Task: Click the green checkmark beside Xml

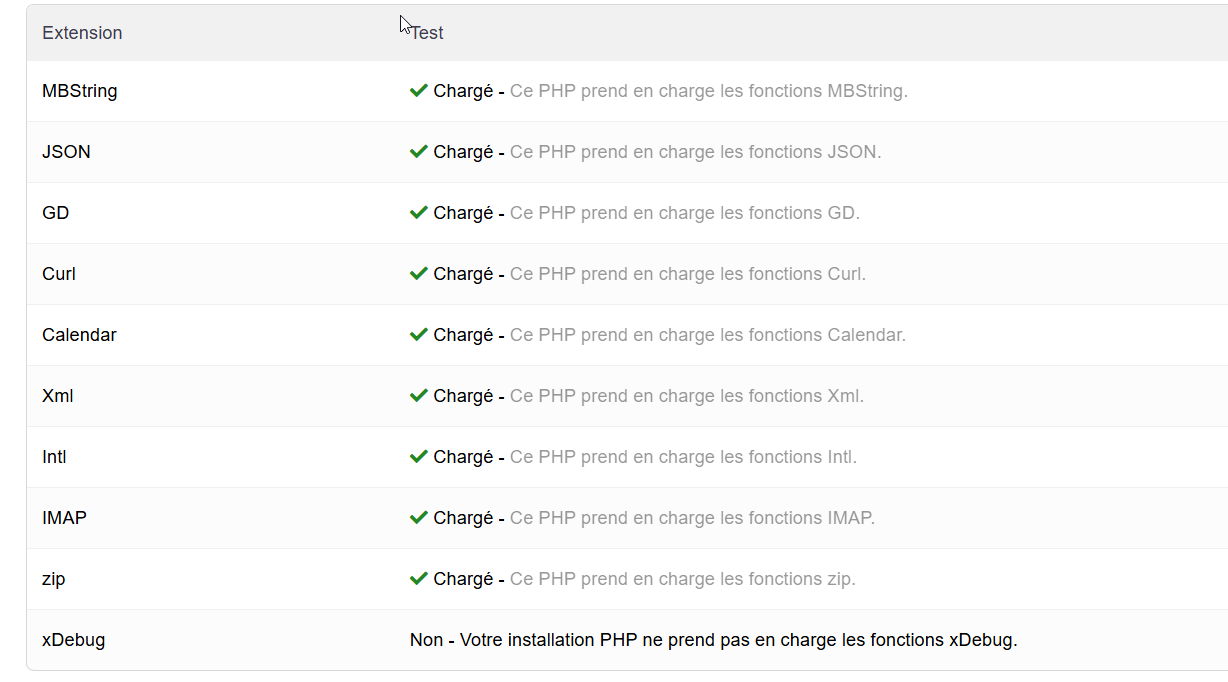Action: pyautogui.click(x=419, y=396)
